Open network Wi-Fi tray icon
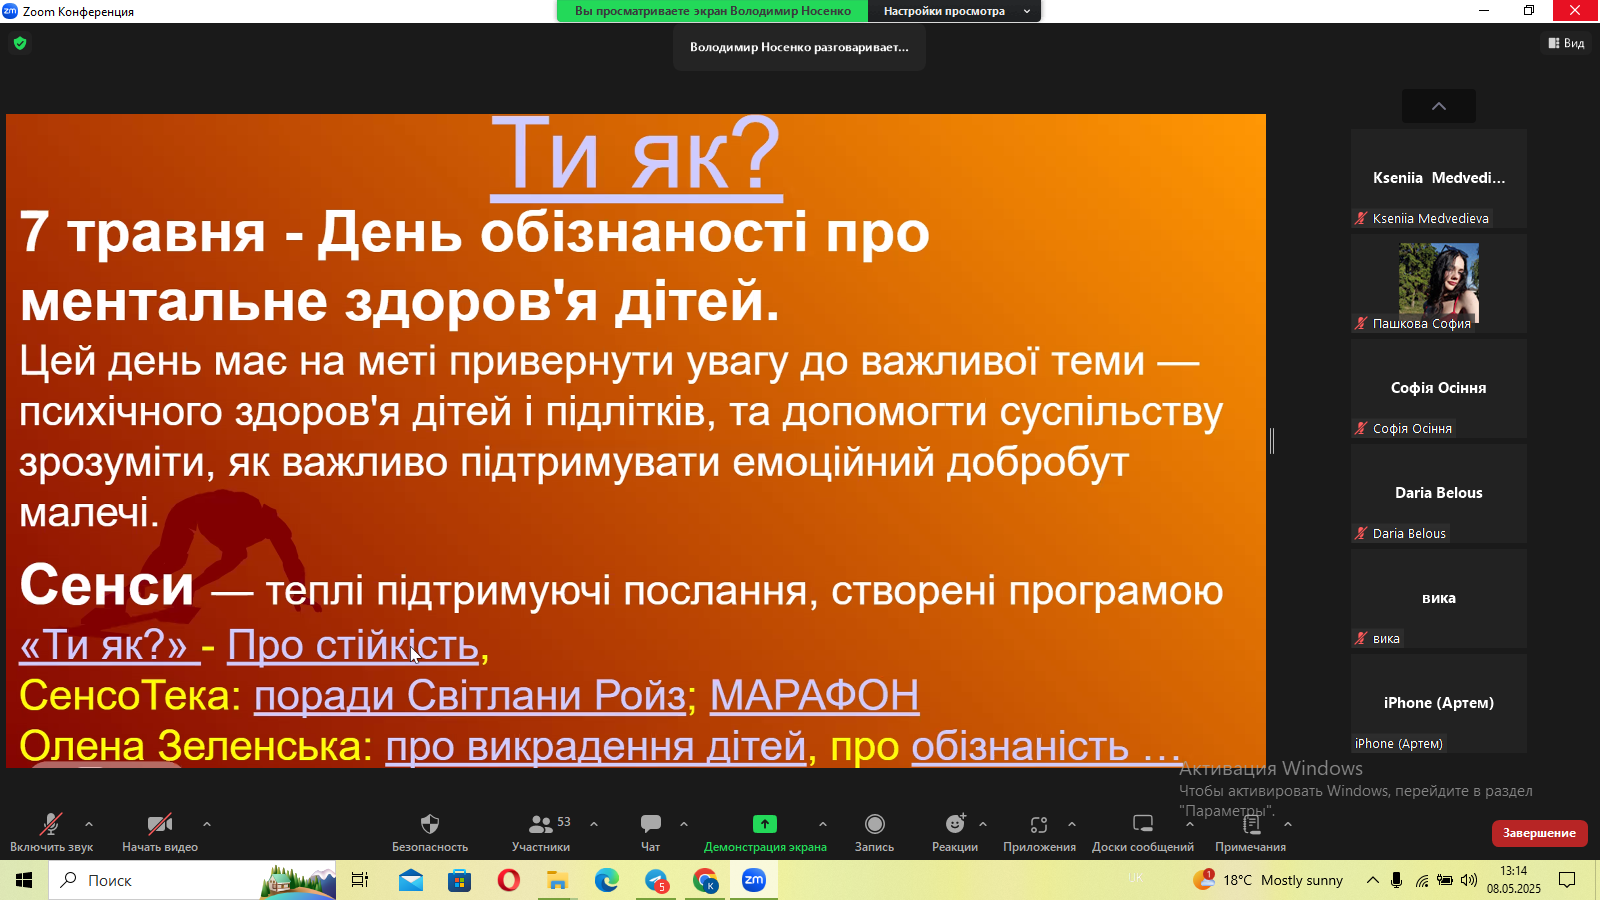The width and height of the screenshot is (1600, 900). tap(1421, 880)
